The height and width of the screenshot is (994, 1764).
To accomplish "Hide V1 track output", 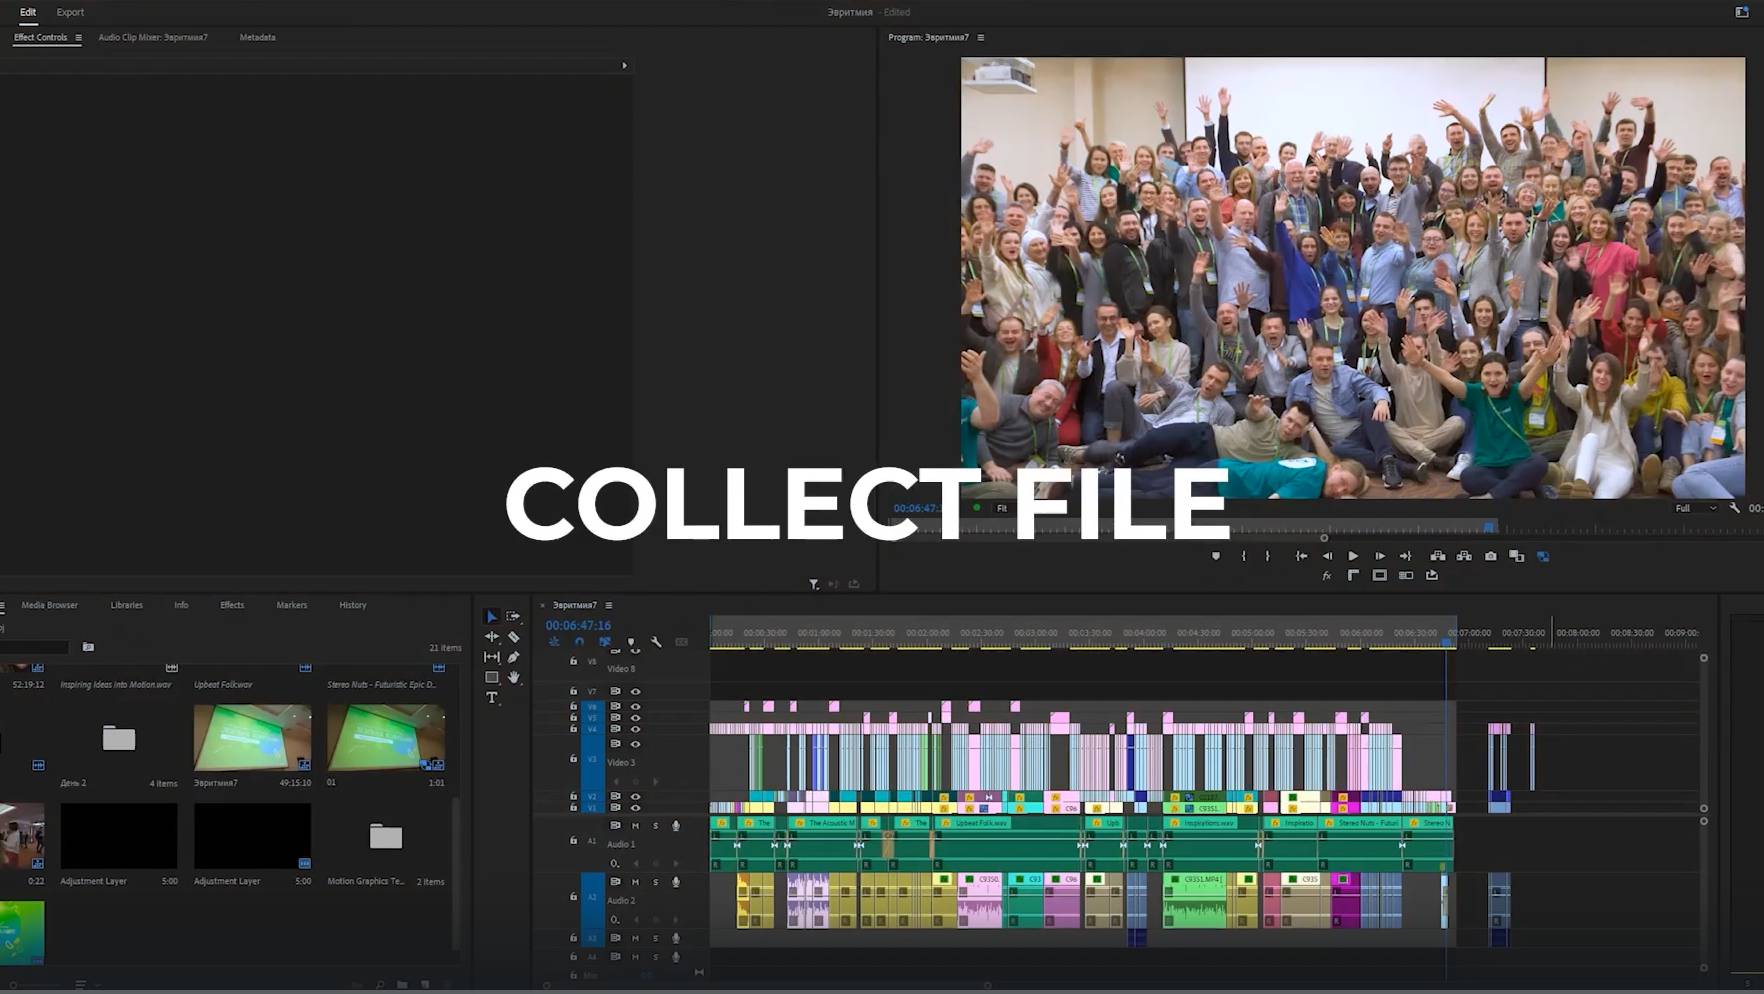I will pyautogui.click(x=635, y=807).
